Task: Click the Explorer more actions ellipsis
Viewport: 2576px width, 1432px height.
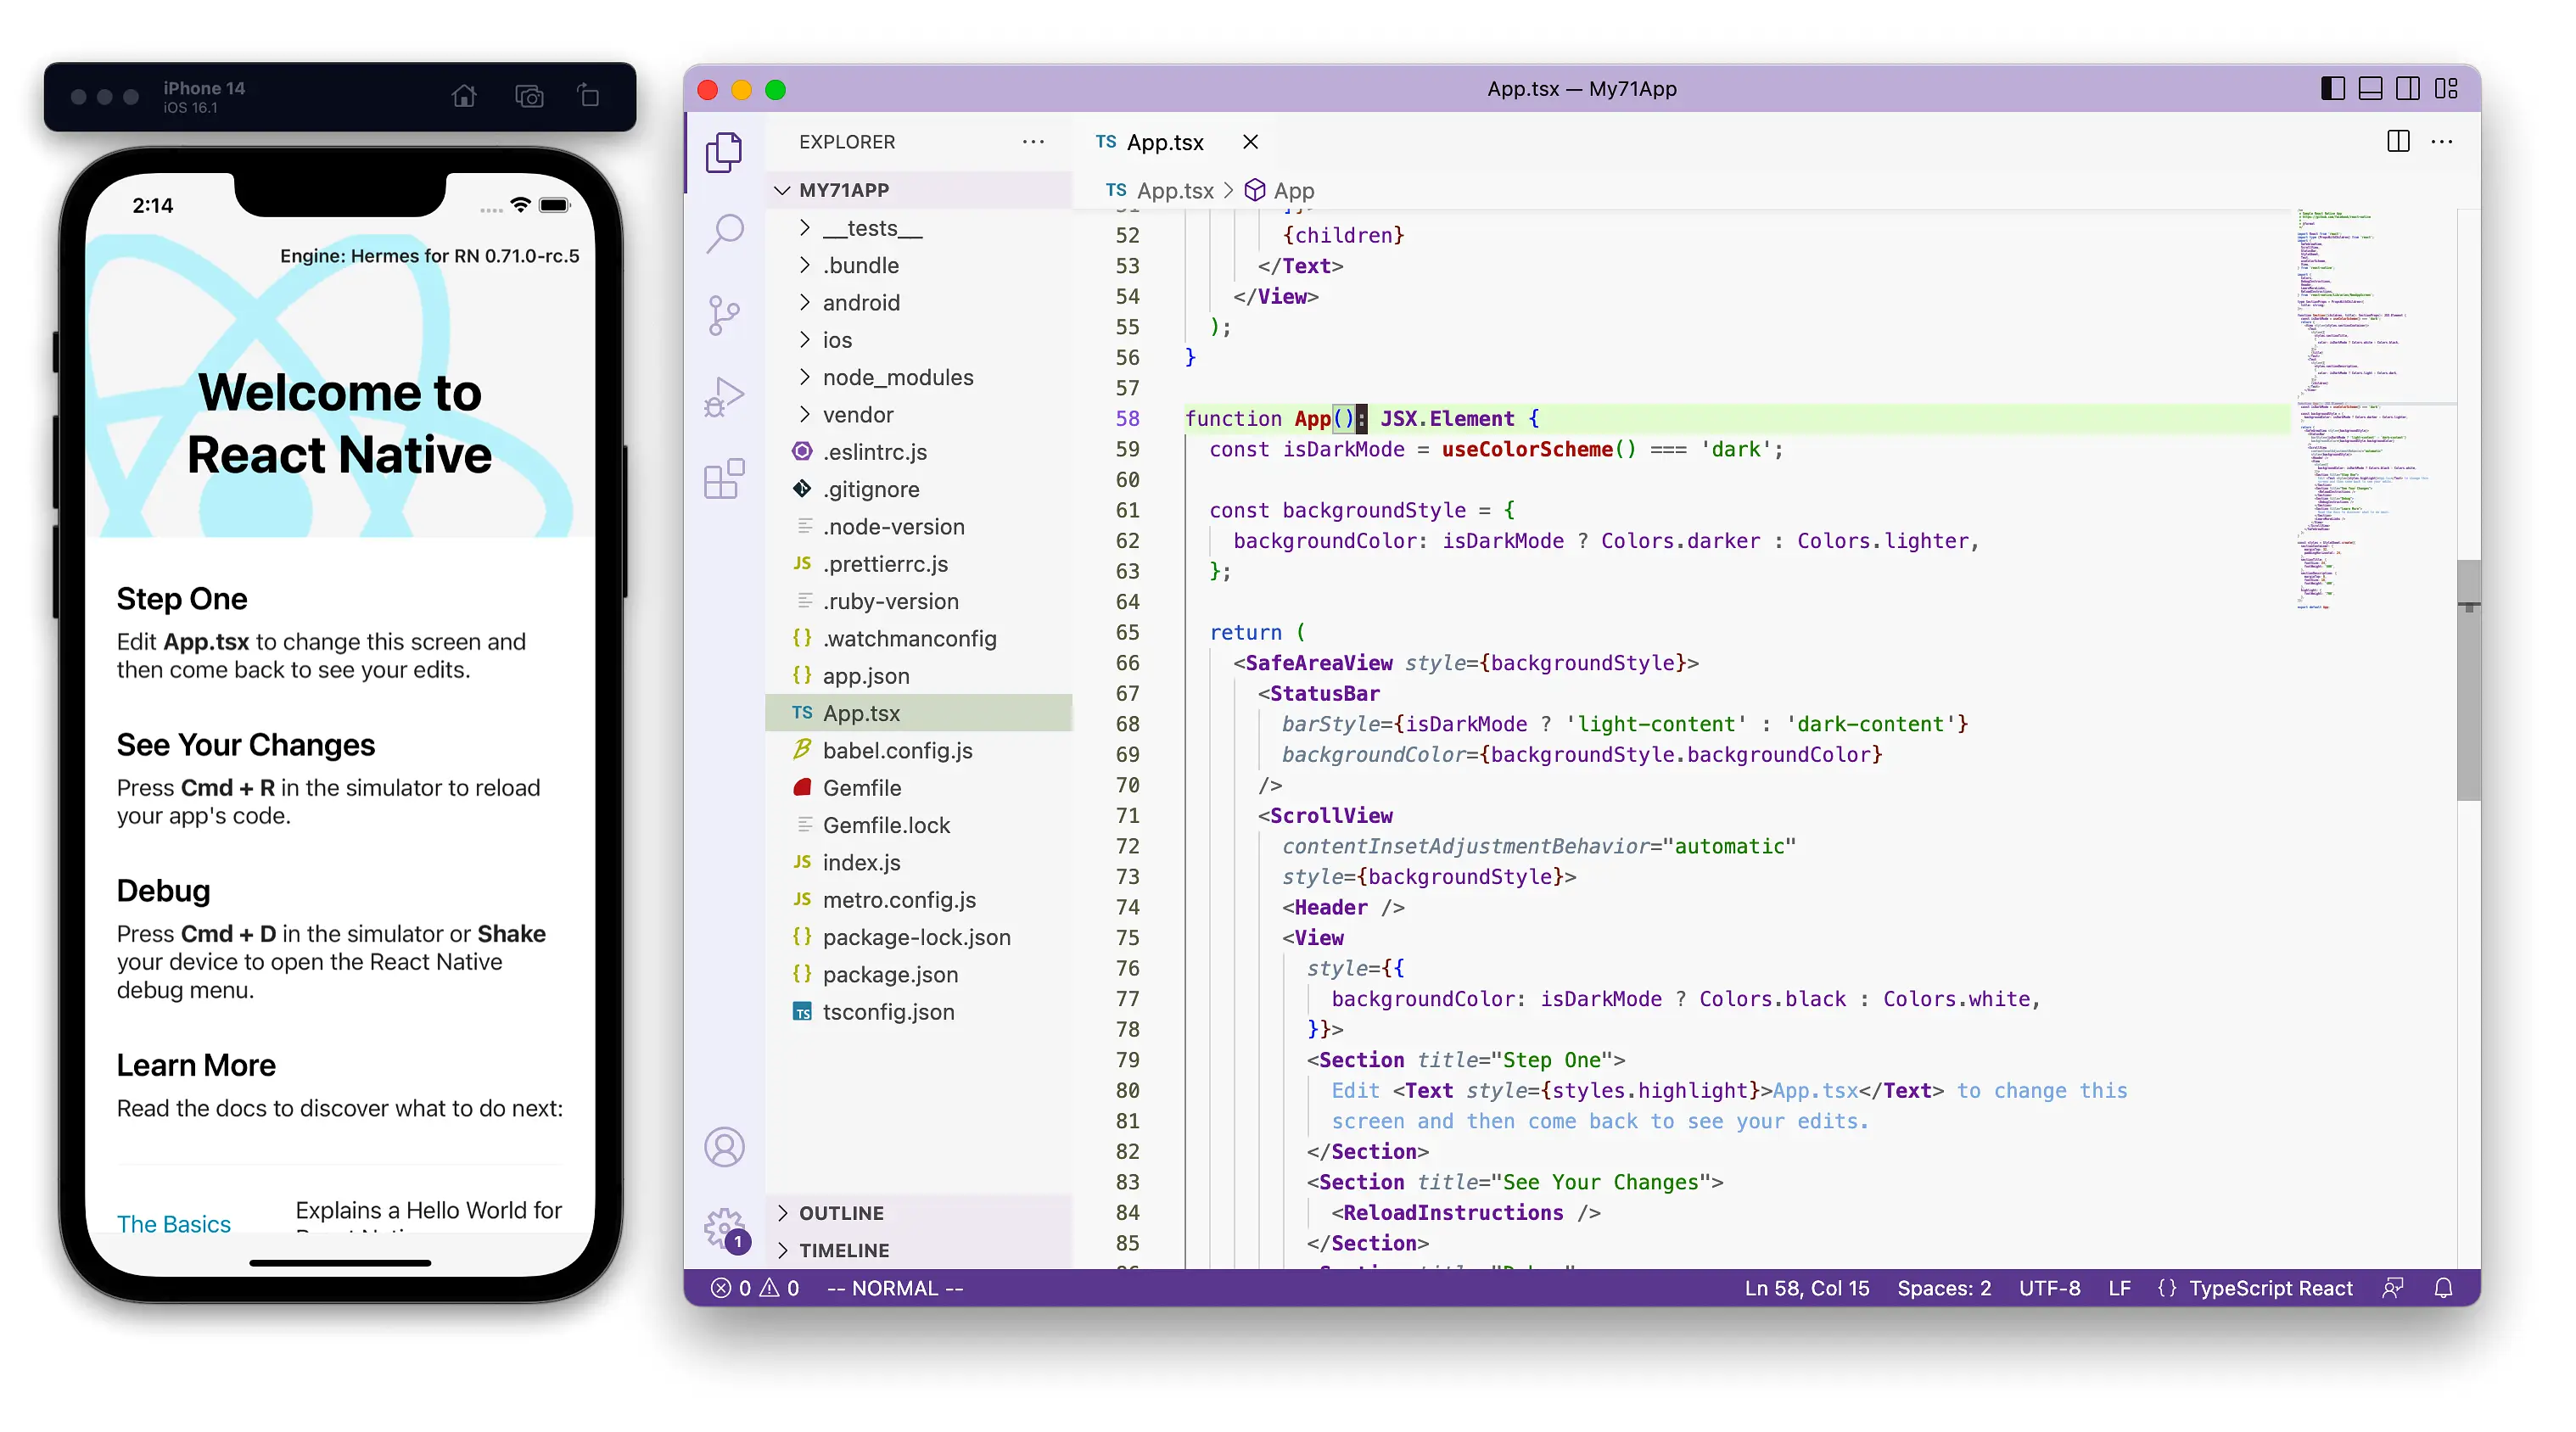Action: pyautogui.click(x=1033, y=142)
